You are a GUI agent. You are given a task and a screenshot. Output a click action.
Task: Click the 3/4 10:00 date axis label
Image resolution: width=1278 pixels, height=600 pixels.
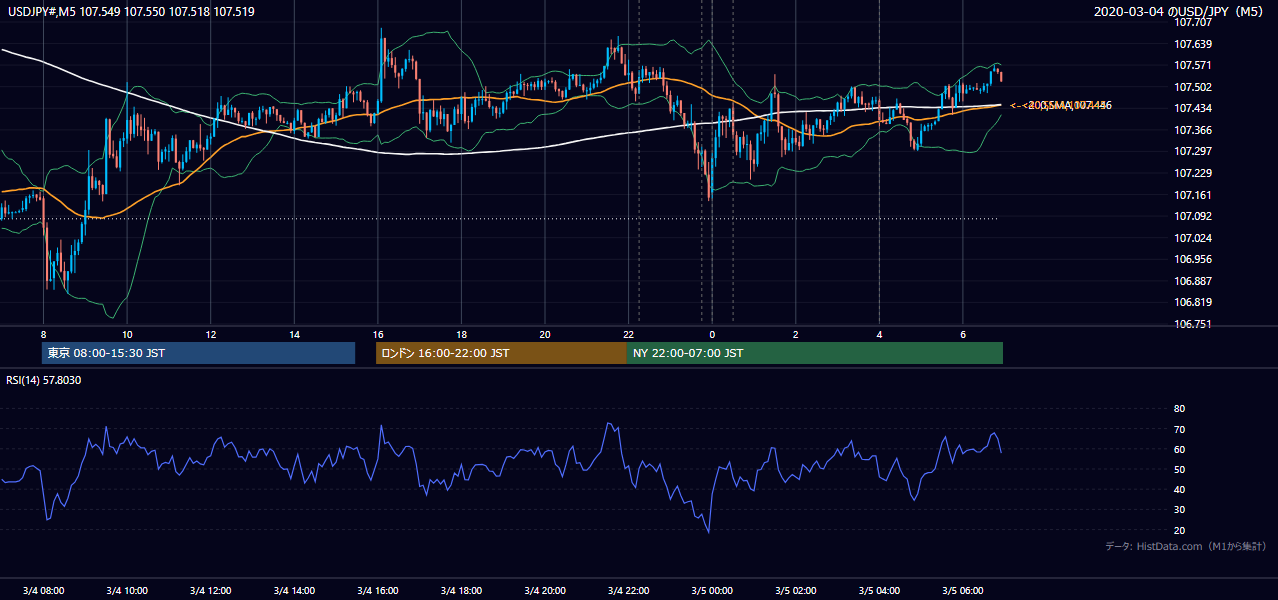tap(126, 590)
